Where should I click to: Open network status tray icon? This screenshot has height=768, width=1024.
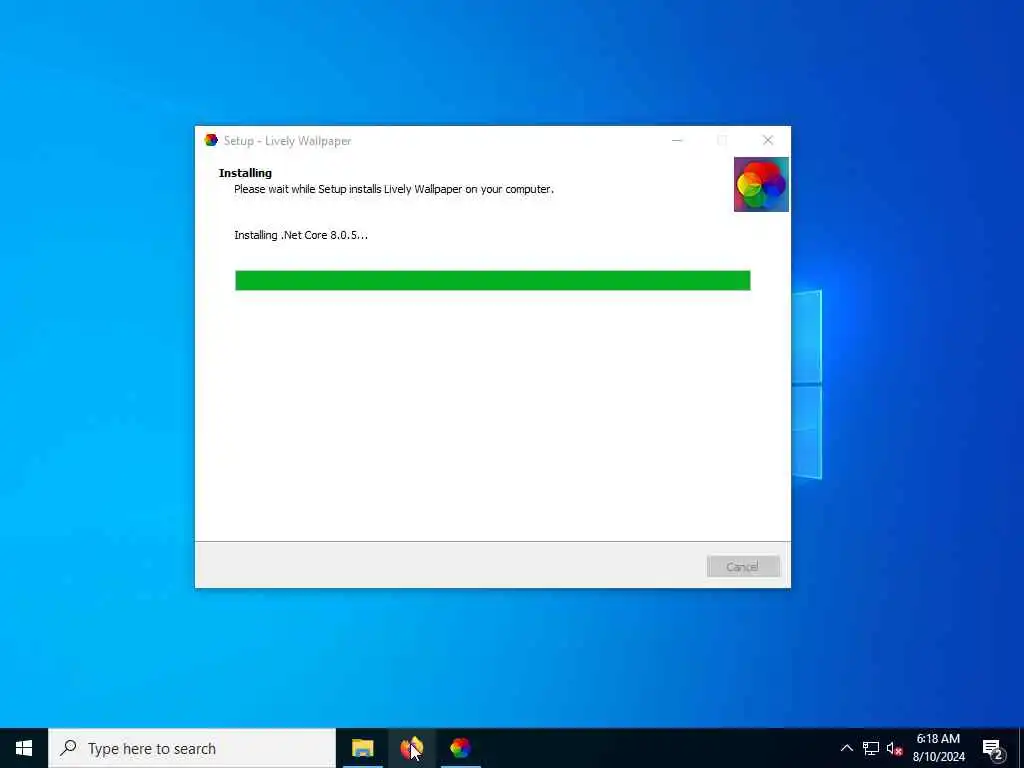pyautogui.click(x=871, y=748)
